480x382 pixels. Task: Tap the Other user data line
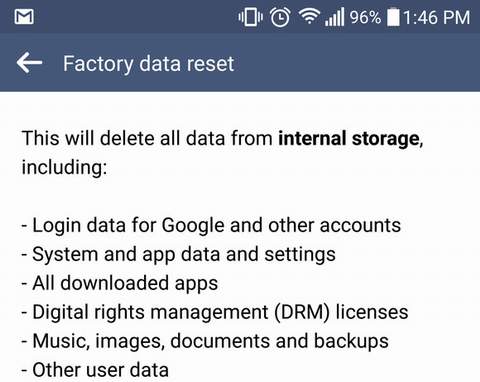click(x=95, y=370)
